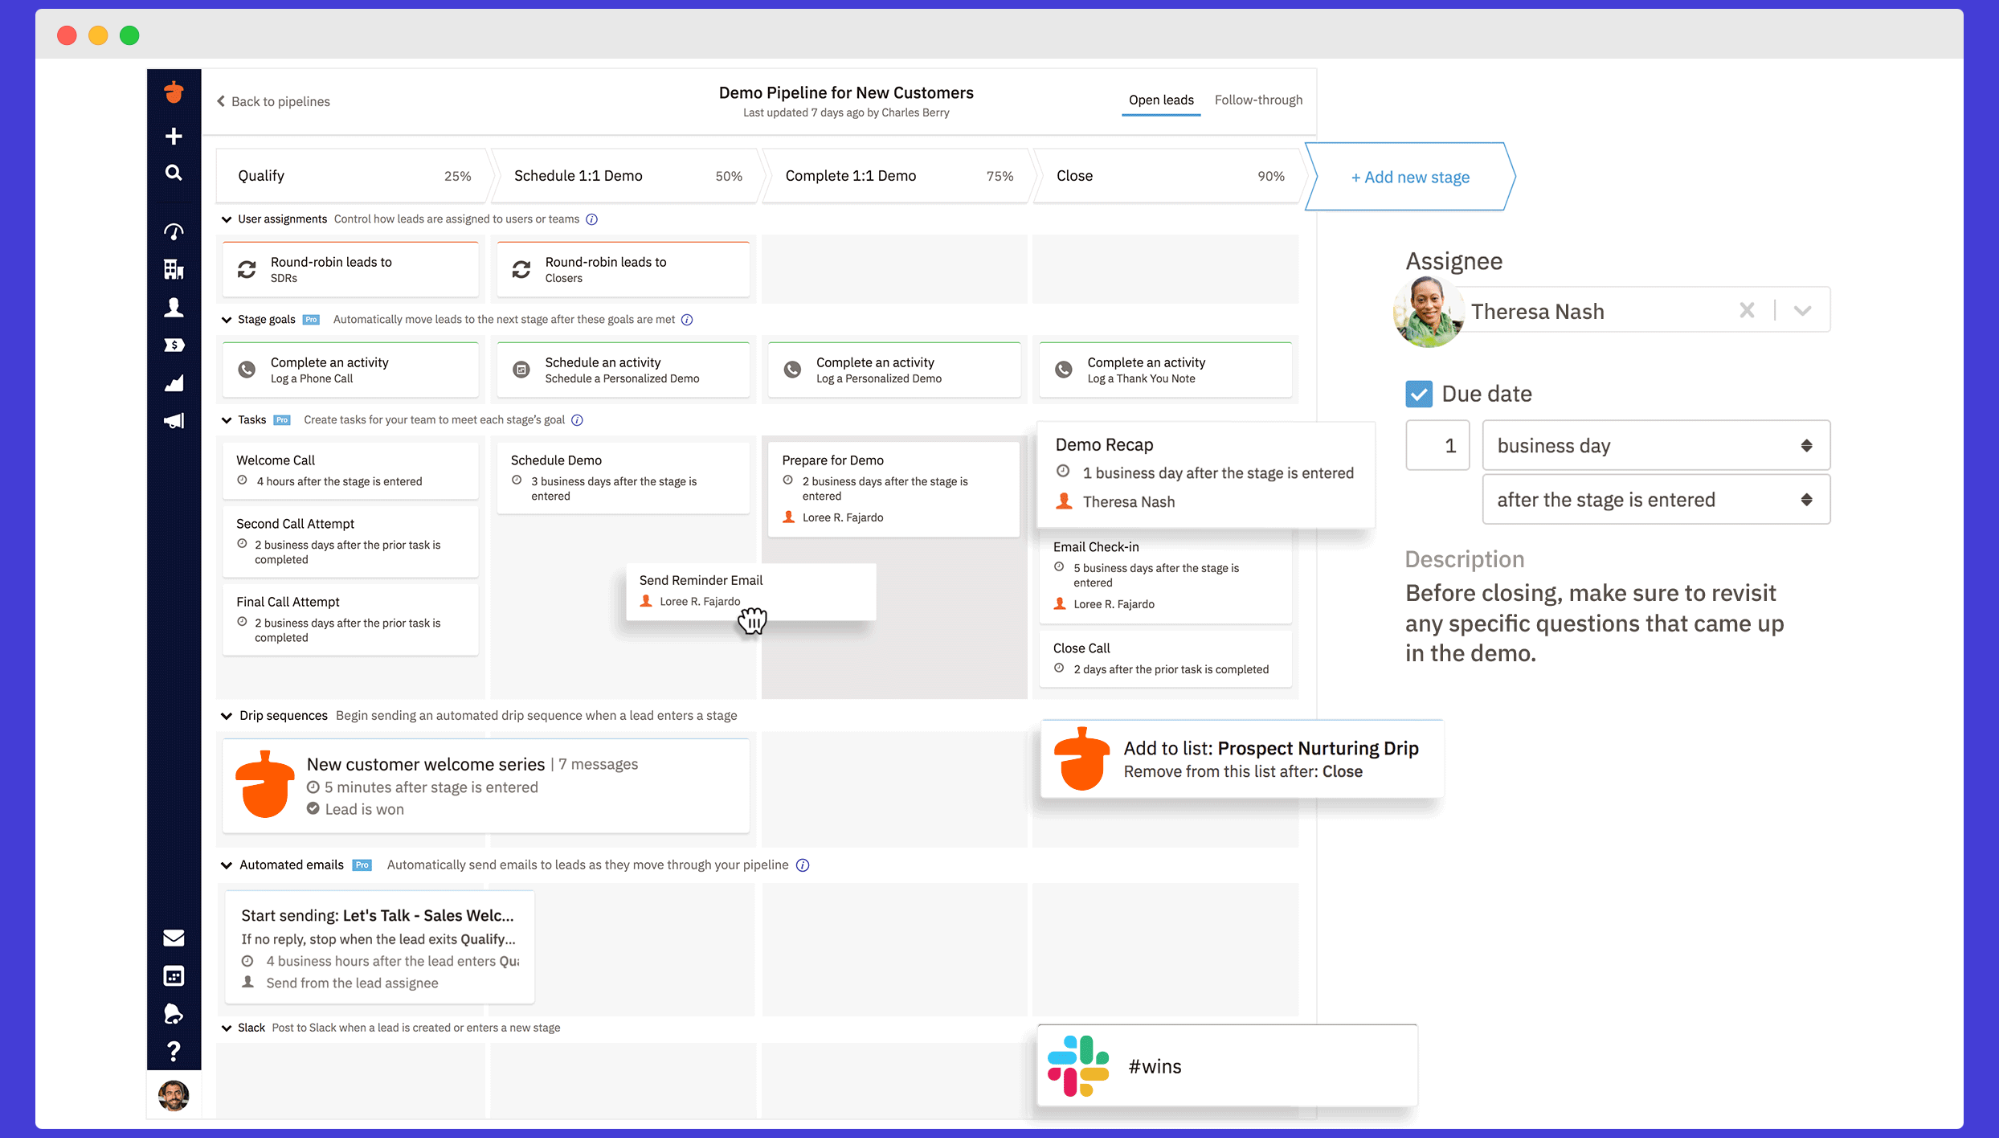Viewport: 1999px width, 1138px height.
Task: Click the plus add icon in sidebar
Action: click(174, 136)
